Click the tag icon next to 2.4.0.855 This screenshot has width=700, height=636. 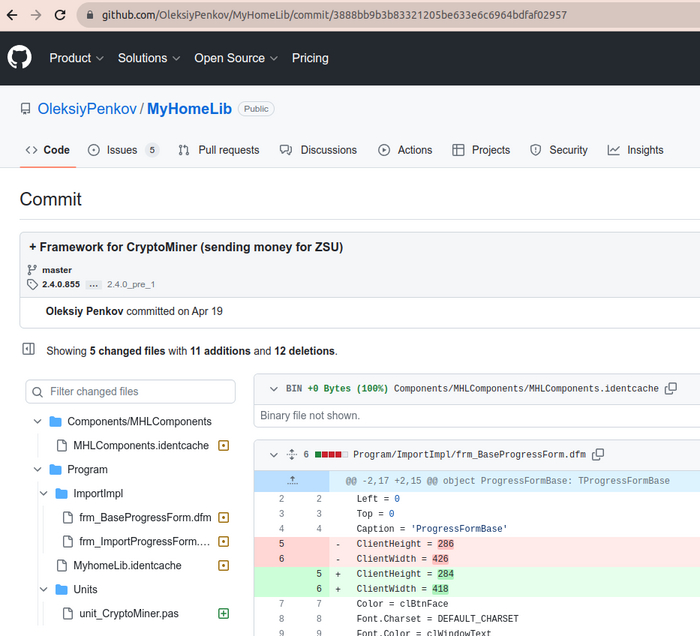(x=32, y=284)
